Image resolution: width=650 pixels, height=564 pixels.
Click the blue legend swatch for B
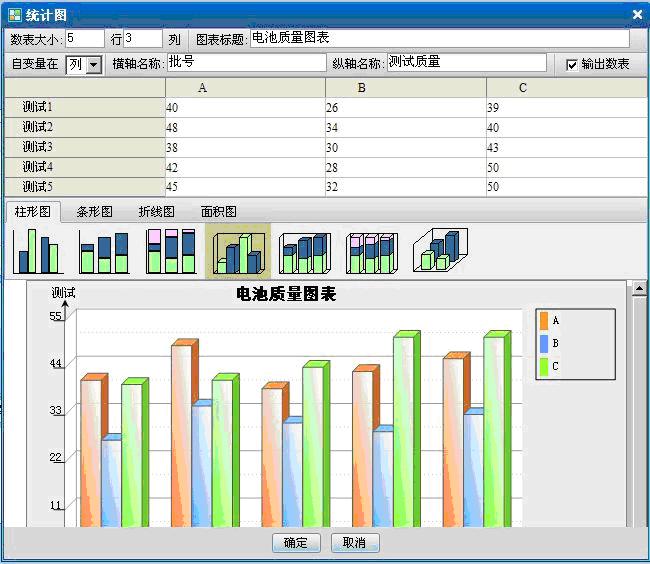pyautogui.click(x=544, y=344)
